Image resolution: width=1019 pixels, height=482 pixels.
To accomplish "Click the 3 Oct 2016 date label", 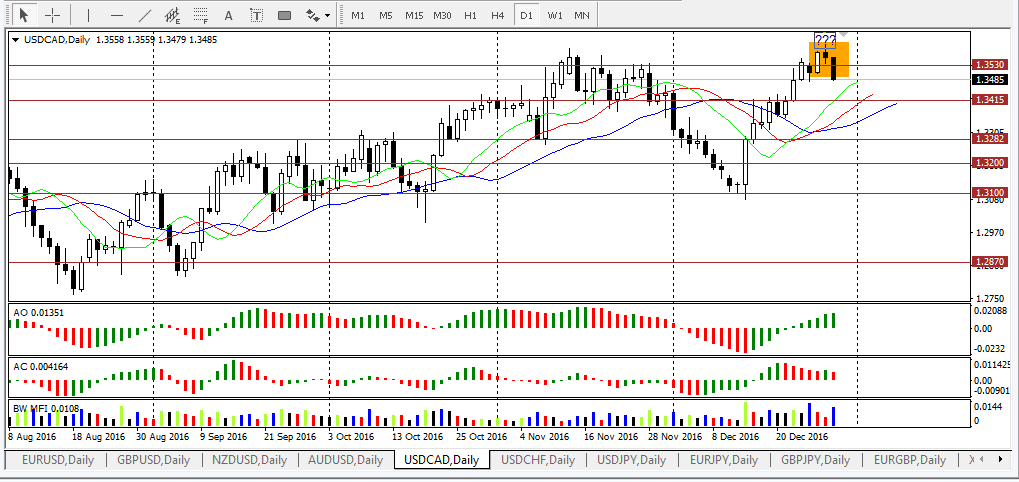I will pos(352,436).
